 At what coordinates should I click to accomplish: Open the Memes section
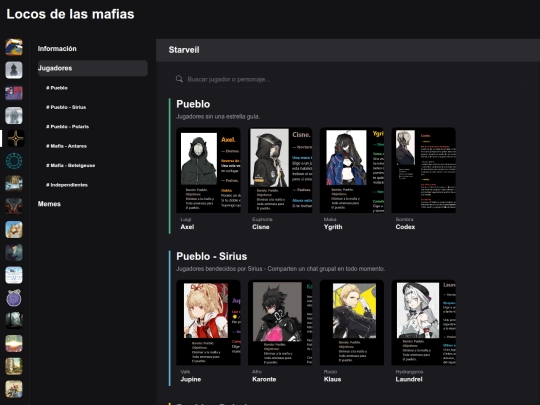coord(49,204)
